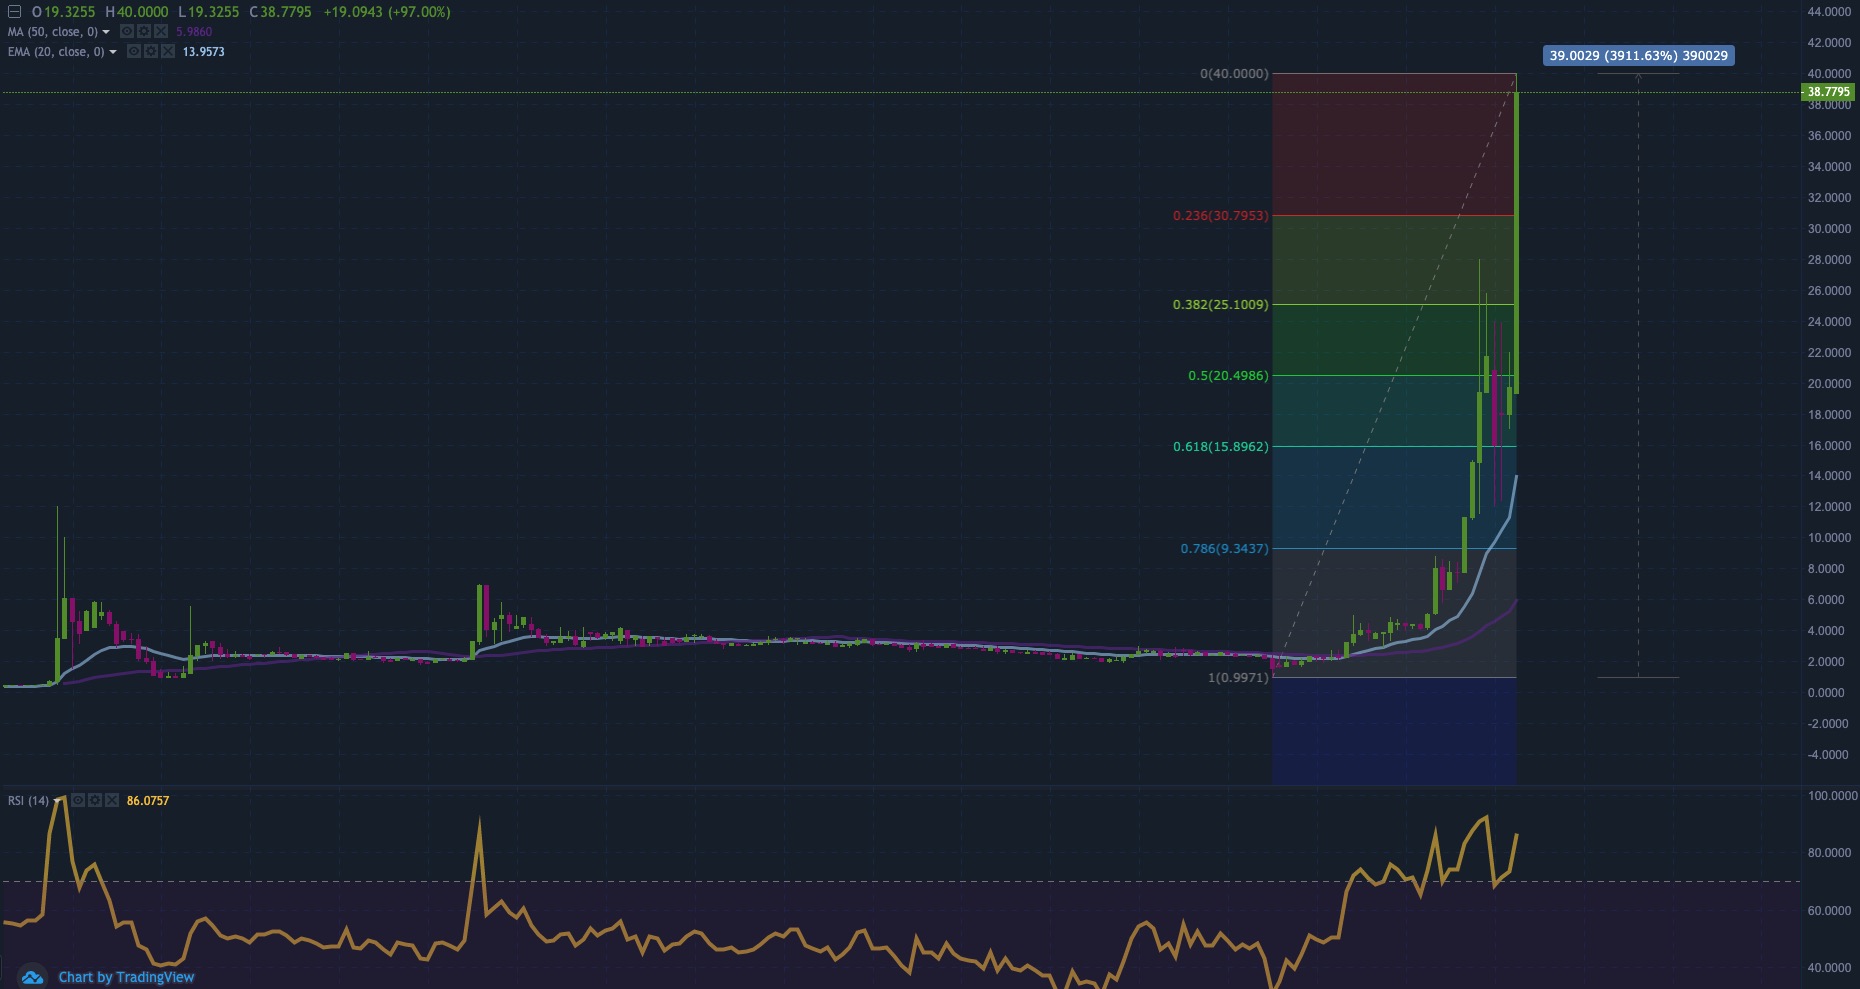Select the Fibonacci 0.382(25.1009) level label

1220,305
